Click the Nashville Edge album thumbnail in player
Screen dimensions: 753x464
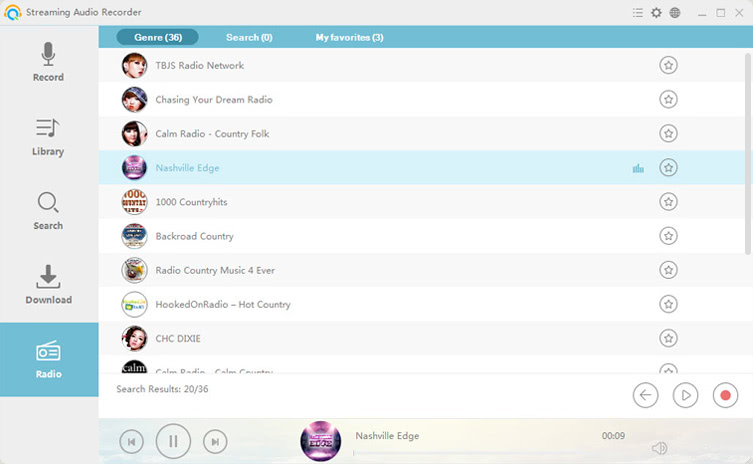(320, 441)
